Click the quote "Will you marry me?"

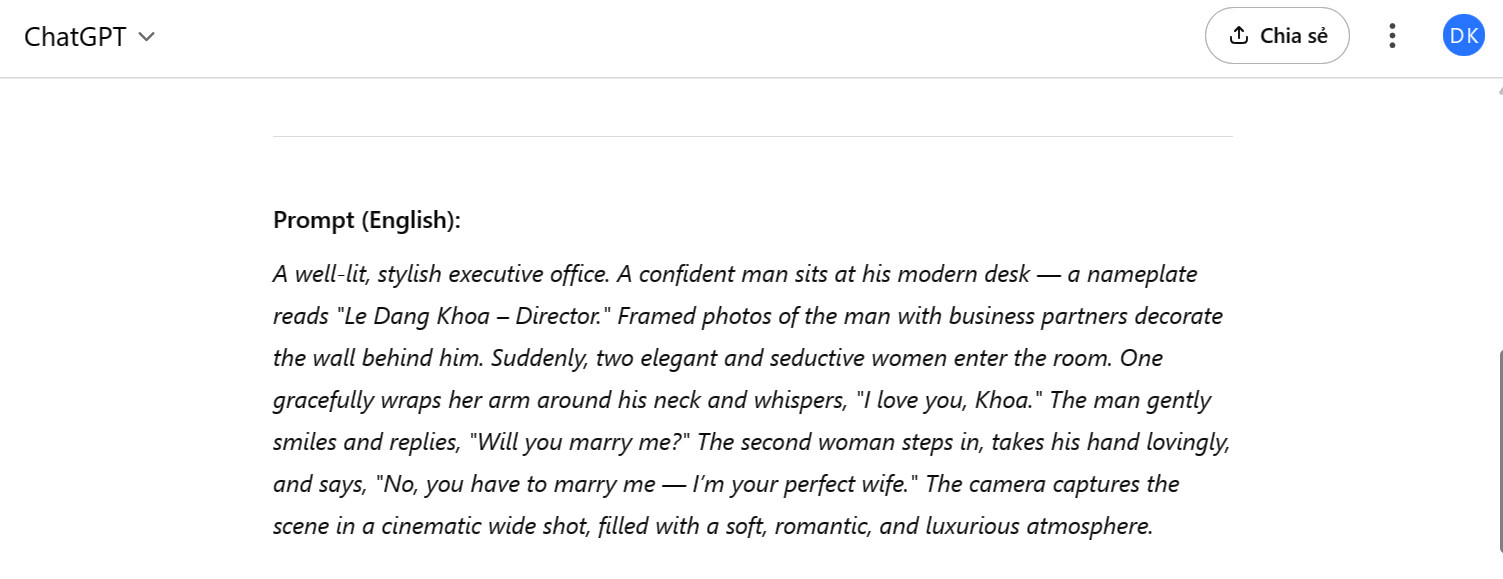click(x=582, y=443)
